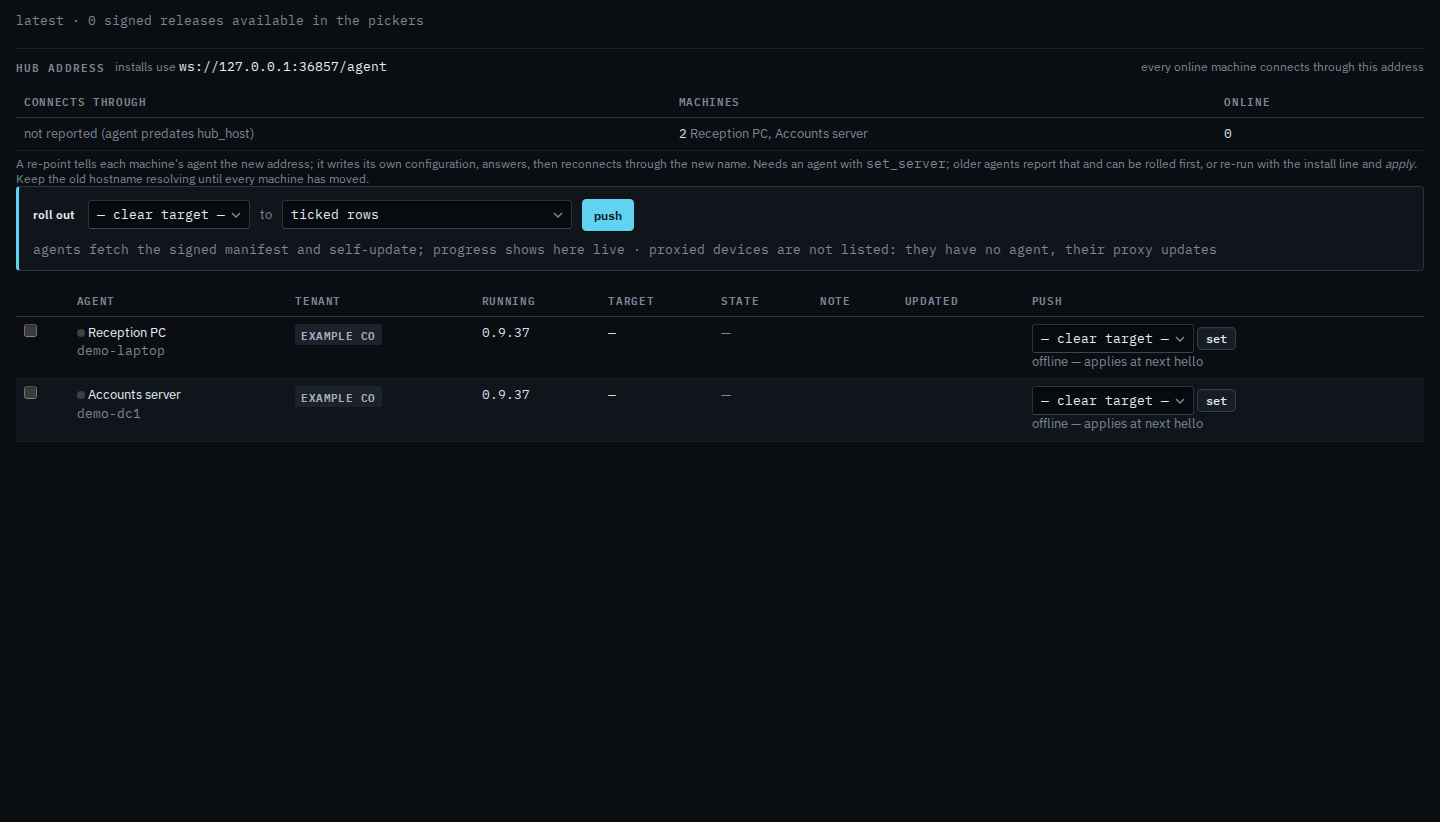Click the NOTE column header
The image size is (1440, 822).
coord(835,301)
